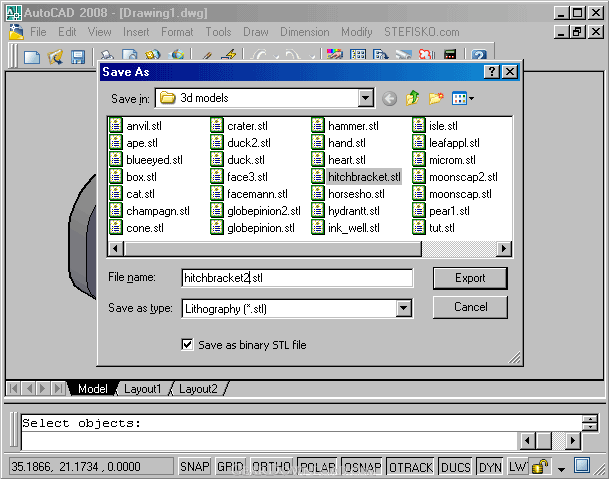Image resolution: width=609 pixels, height=479 pixels.
Task: Open the Views menu icon in dialog
Action: tap(462, 98)
